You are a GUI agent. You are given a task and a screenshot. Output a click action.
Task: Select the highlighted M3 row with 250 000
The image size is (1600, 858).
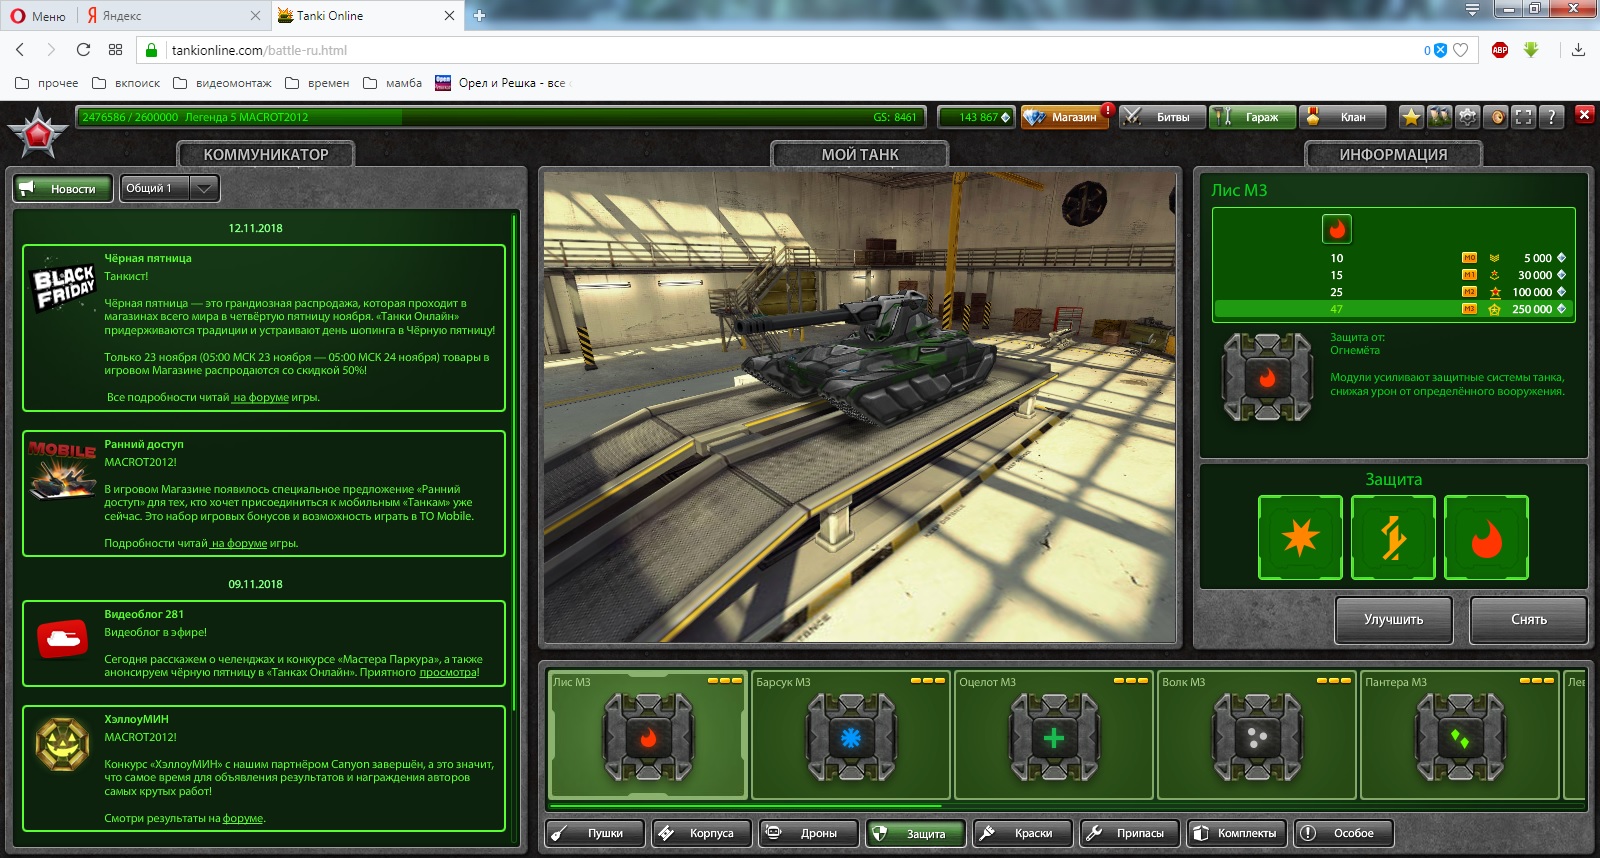pos(1393,309)
